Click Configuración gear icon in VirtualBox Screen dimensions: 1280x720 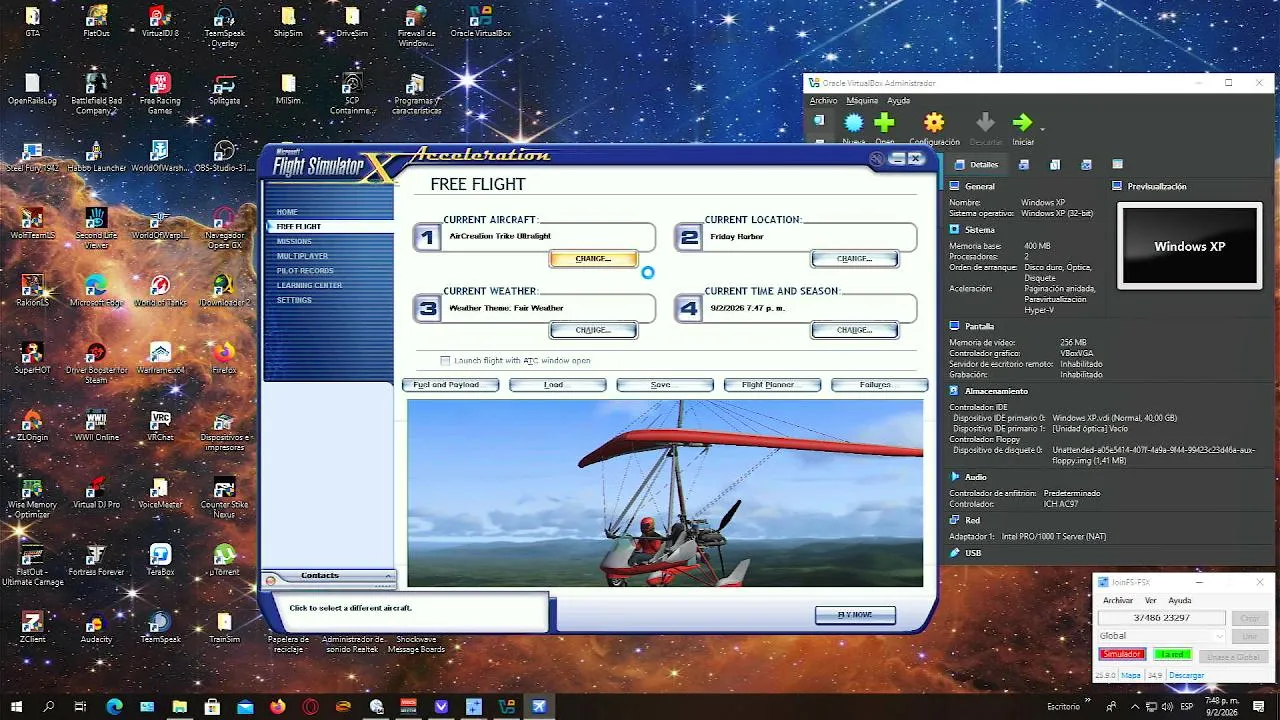pyautogui.click(x=934, y=123)
